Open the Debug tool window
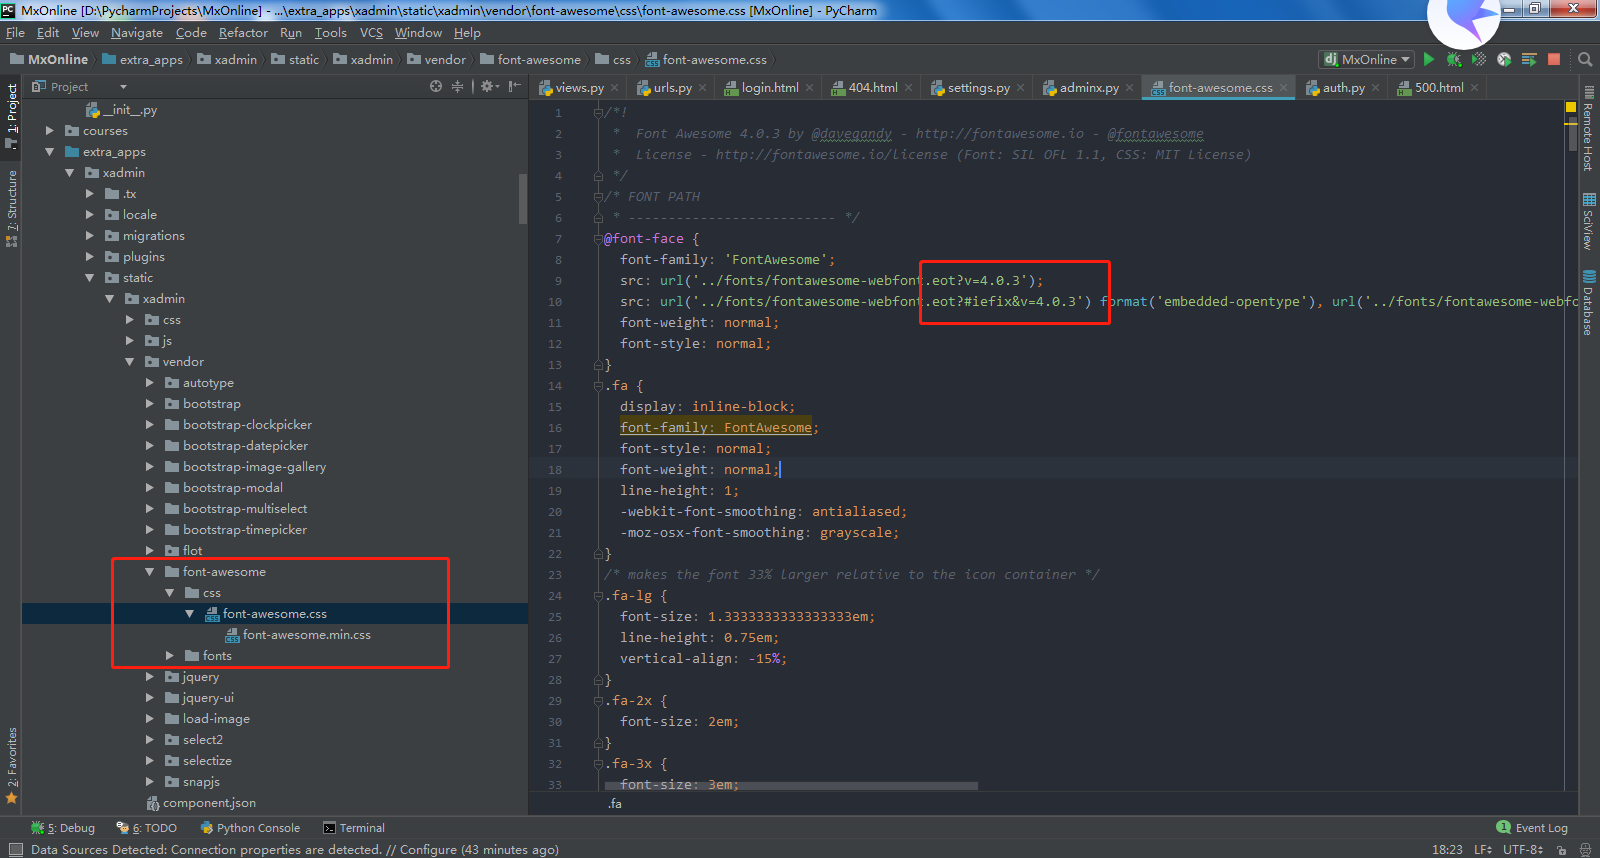 pyautogui.click(x=63, y=828)
